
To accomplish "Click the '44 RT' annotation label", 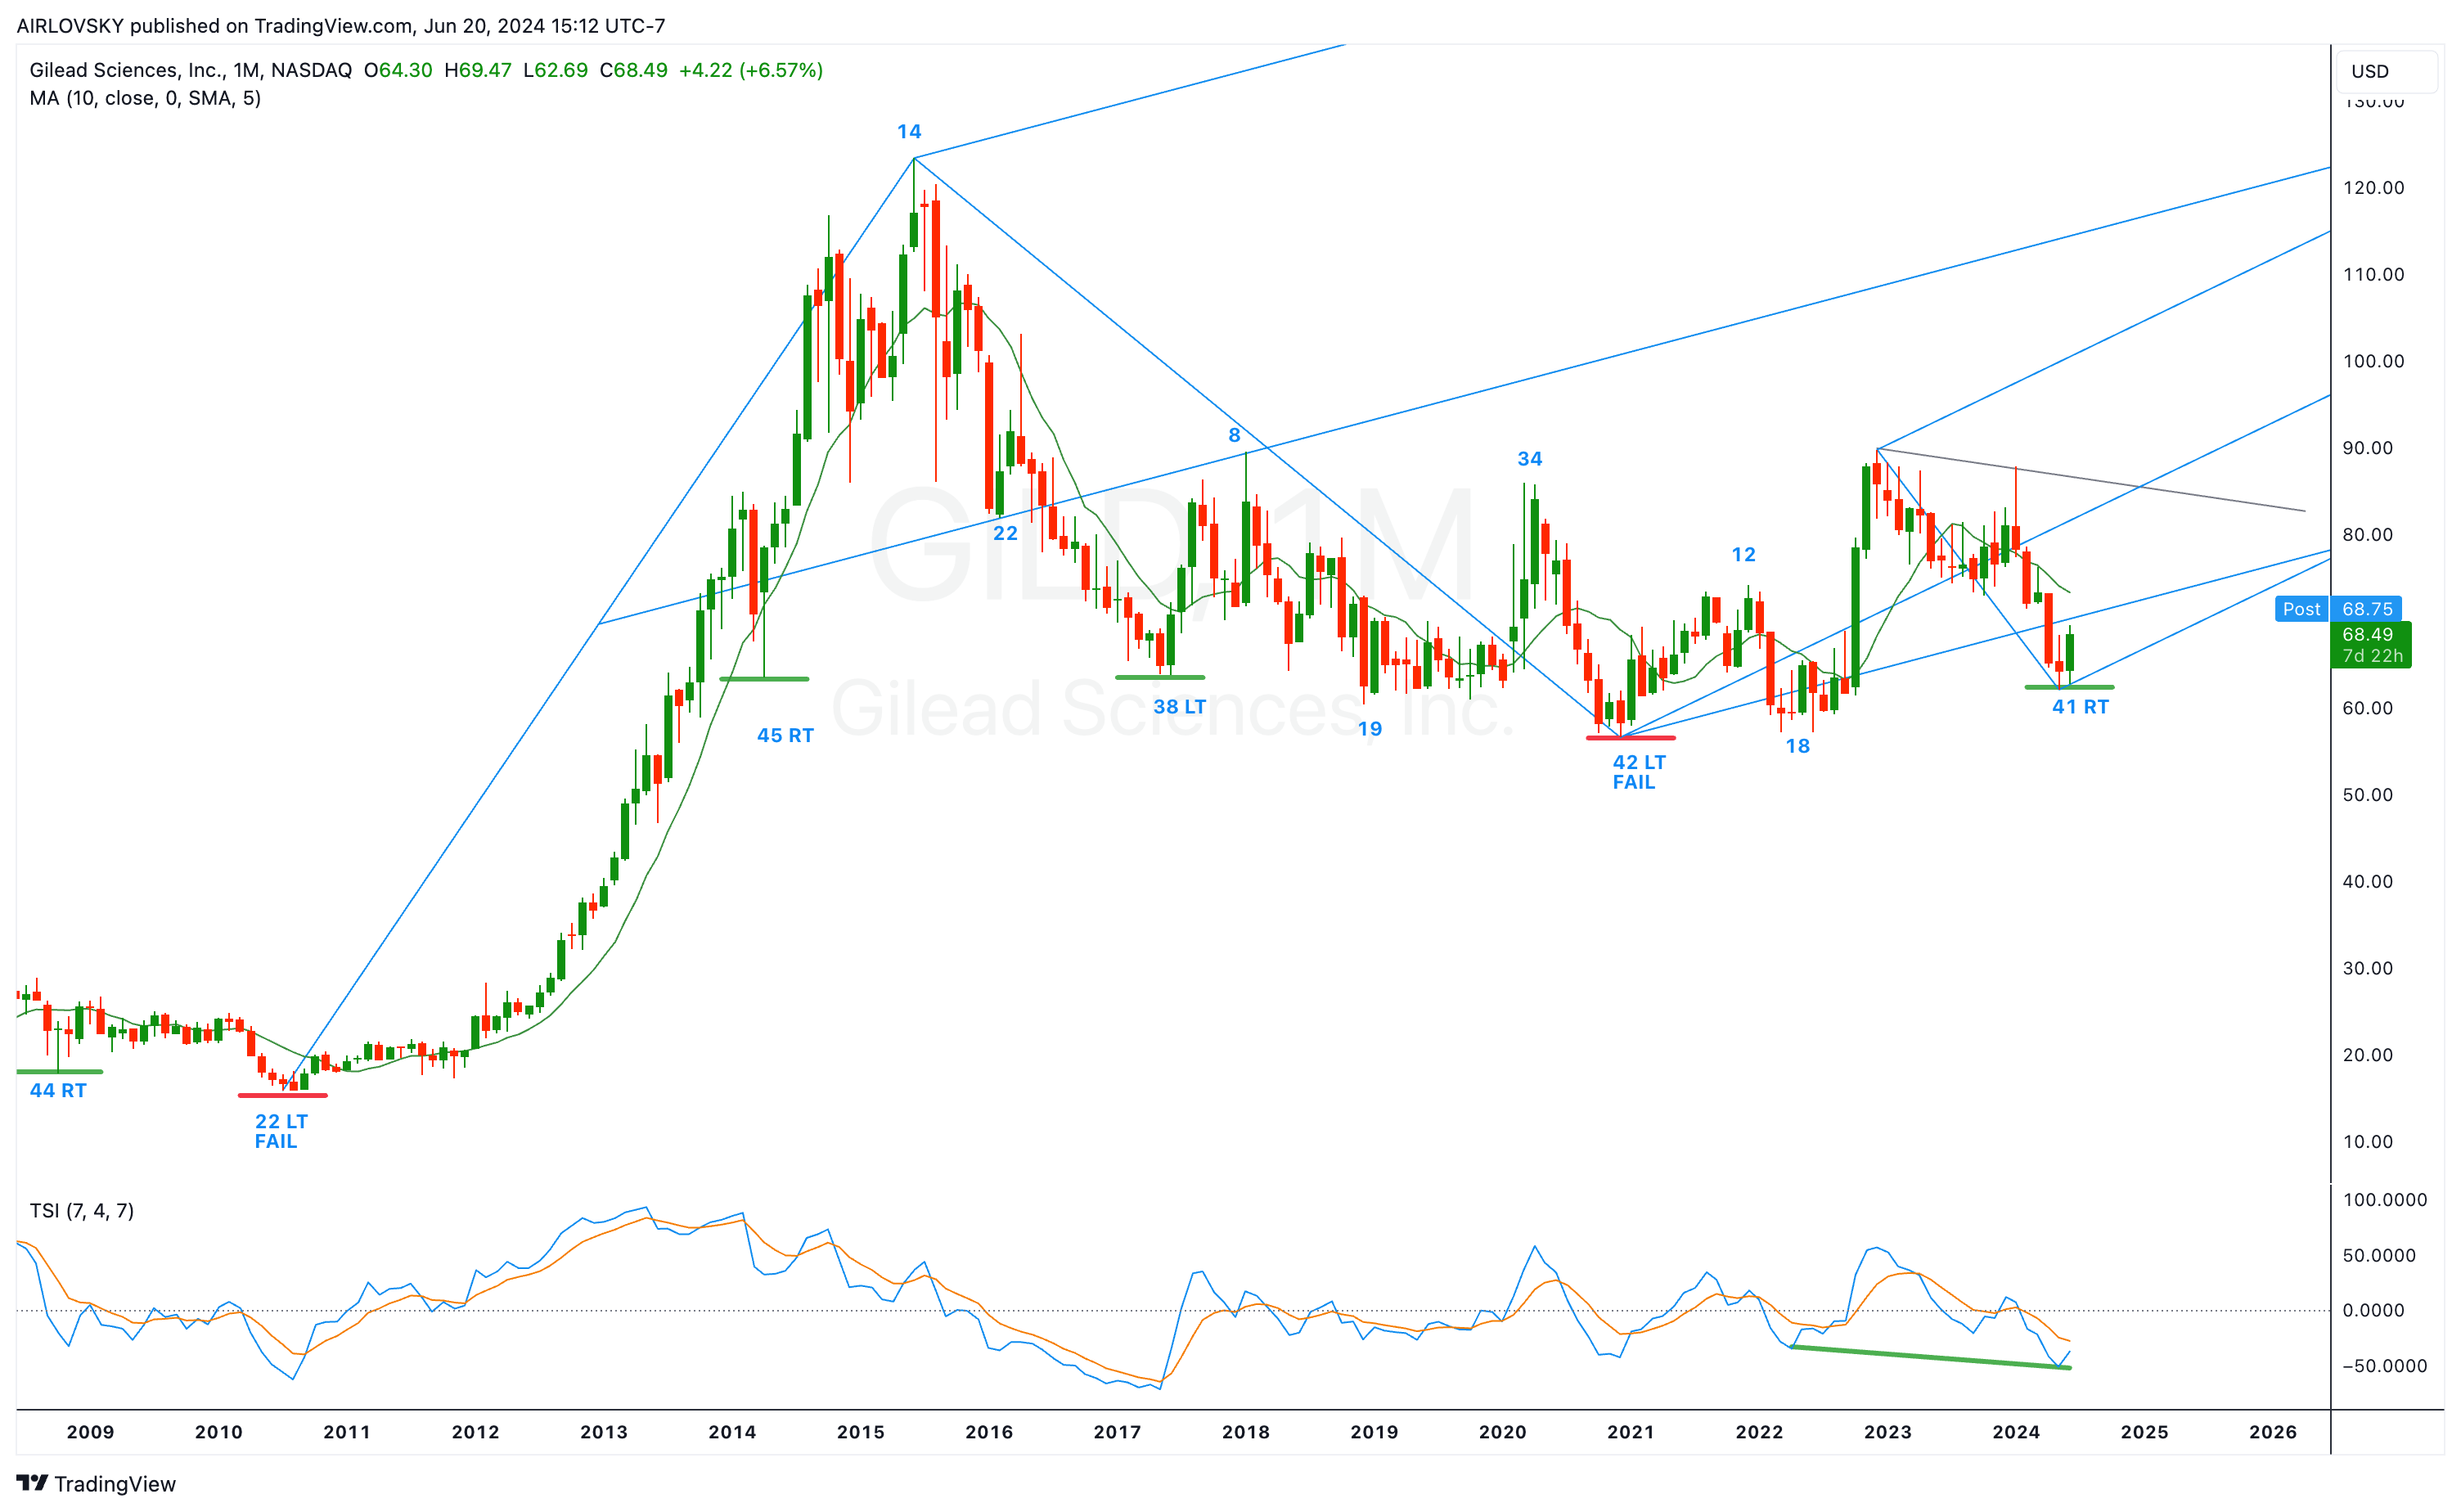I will point(58,1091).
